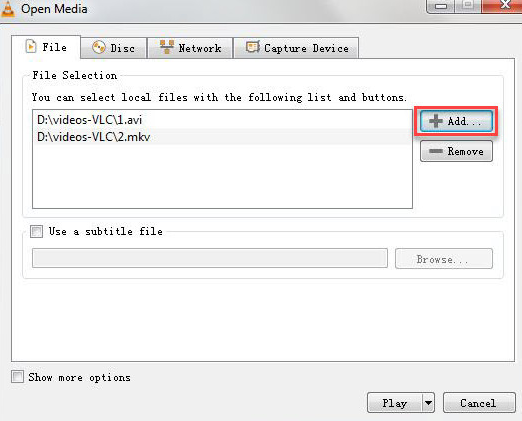Click the Remove button
The image size is (522, 421).
click(456, 151)
